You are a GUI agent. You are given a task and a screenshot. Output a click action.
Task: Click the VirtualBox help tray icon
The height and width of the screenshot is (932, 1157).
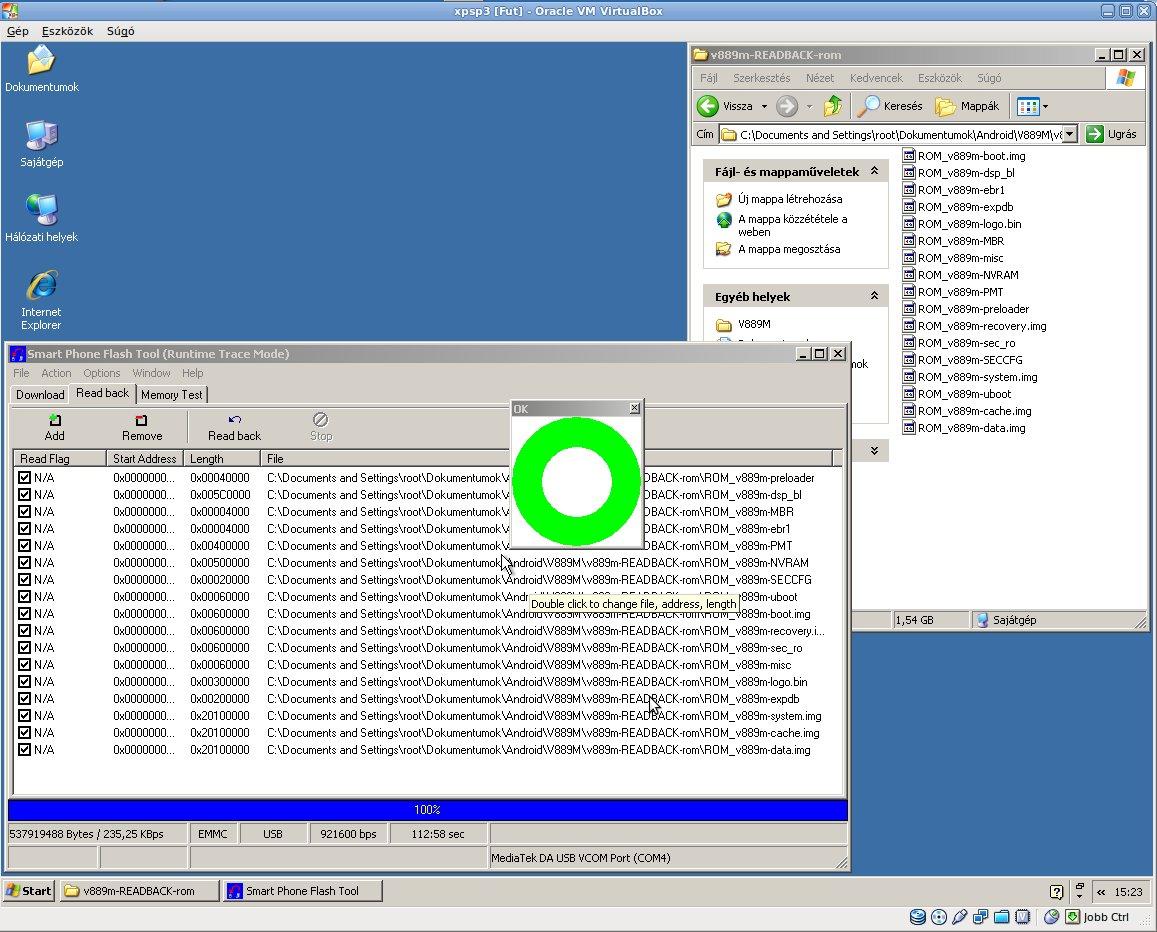[1056, 891]
